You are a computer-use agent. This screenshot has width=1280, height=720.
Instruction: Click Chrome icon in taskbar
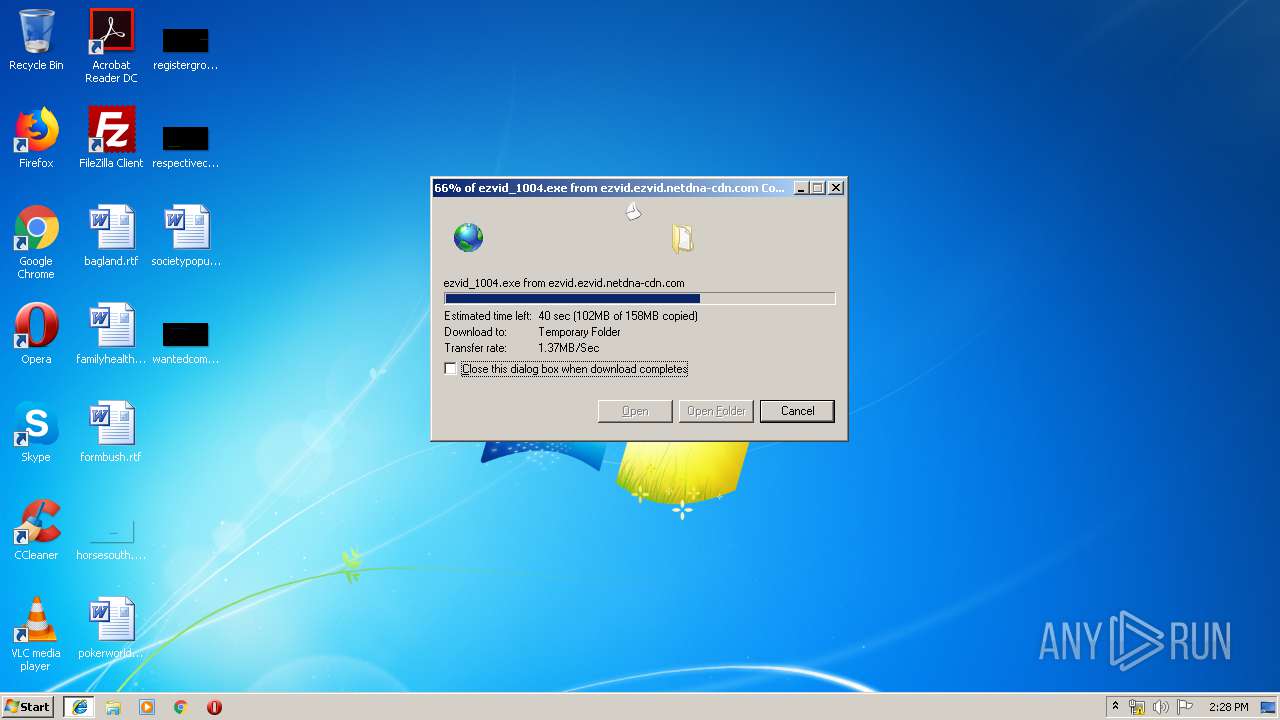pos(181,707)
